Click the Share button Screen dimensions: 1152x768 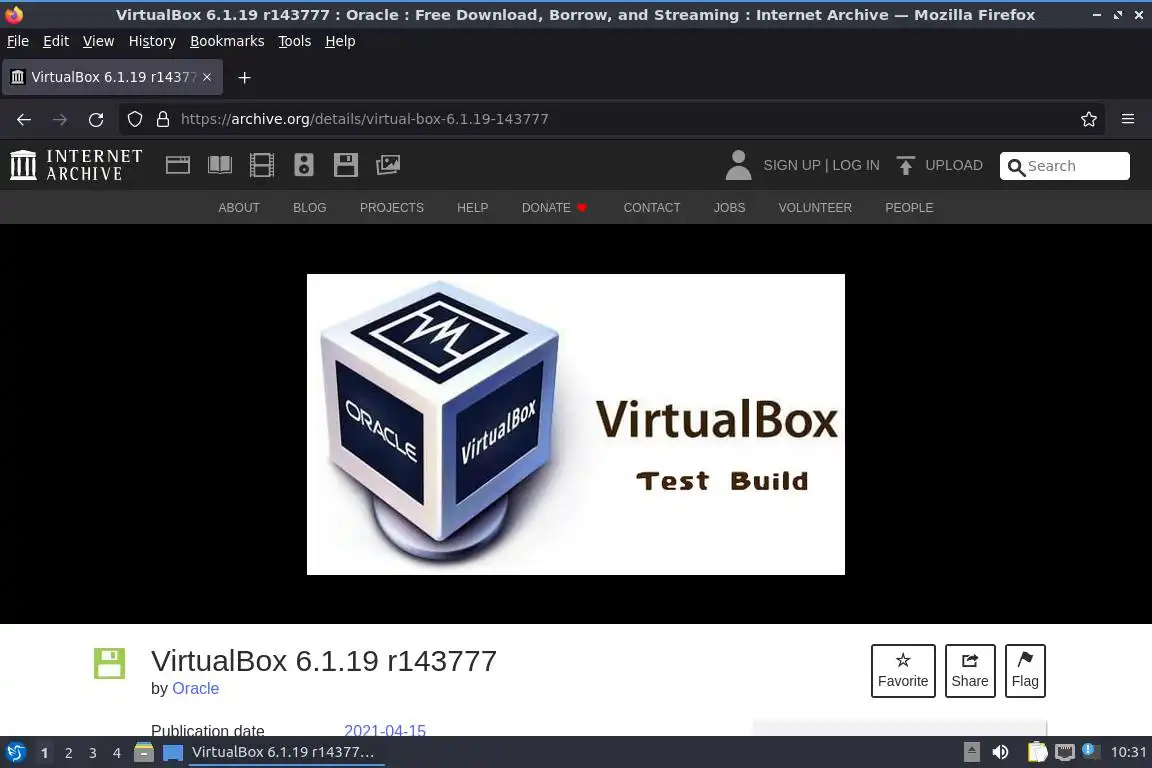tap(970, 671)
